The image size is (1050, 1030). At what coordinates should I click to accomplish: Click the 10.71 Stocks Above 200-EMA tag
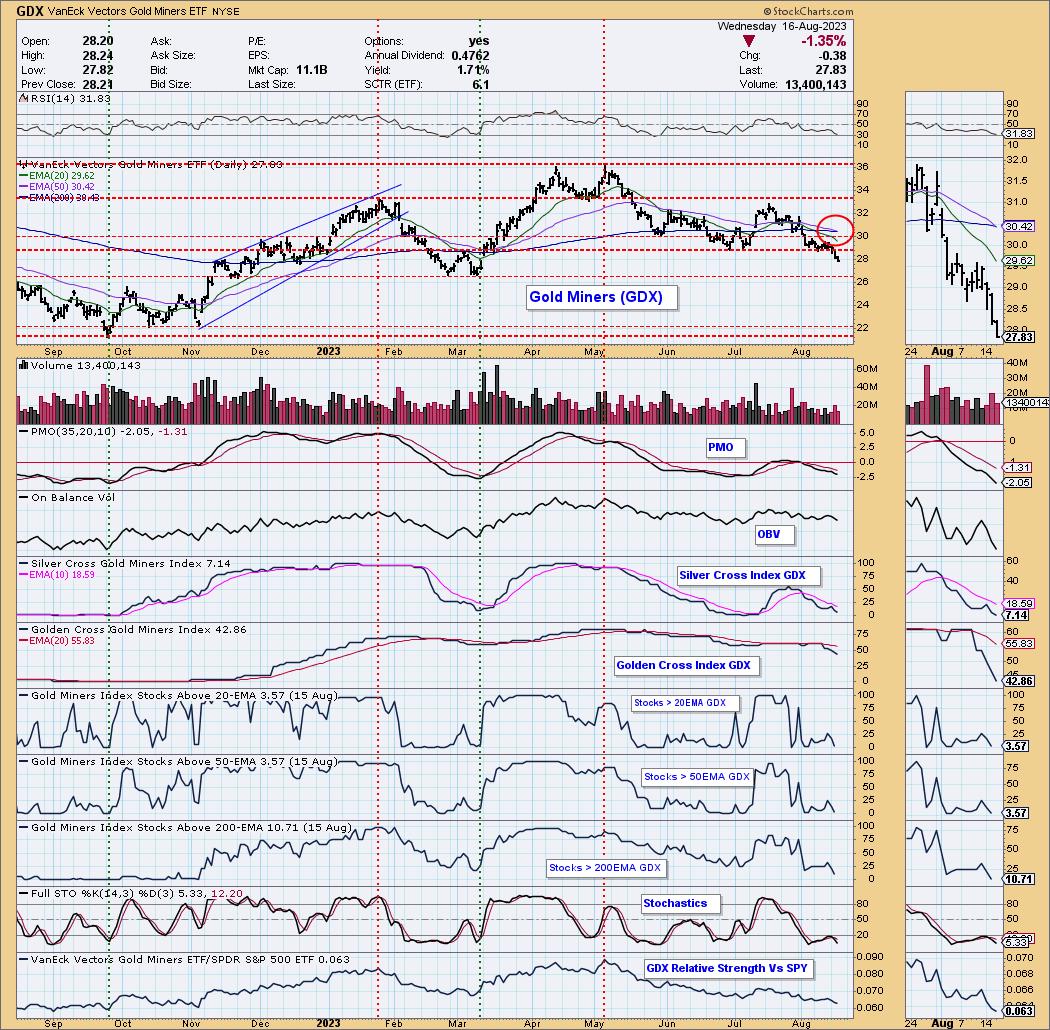(1019, 879)
